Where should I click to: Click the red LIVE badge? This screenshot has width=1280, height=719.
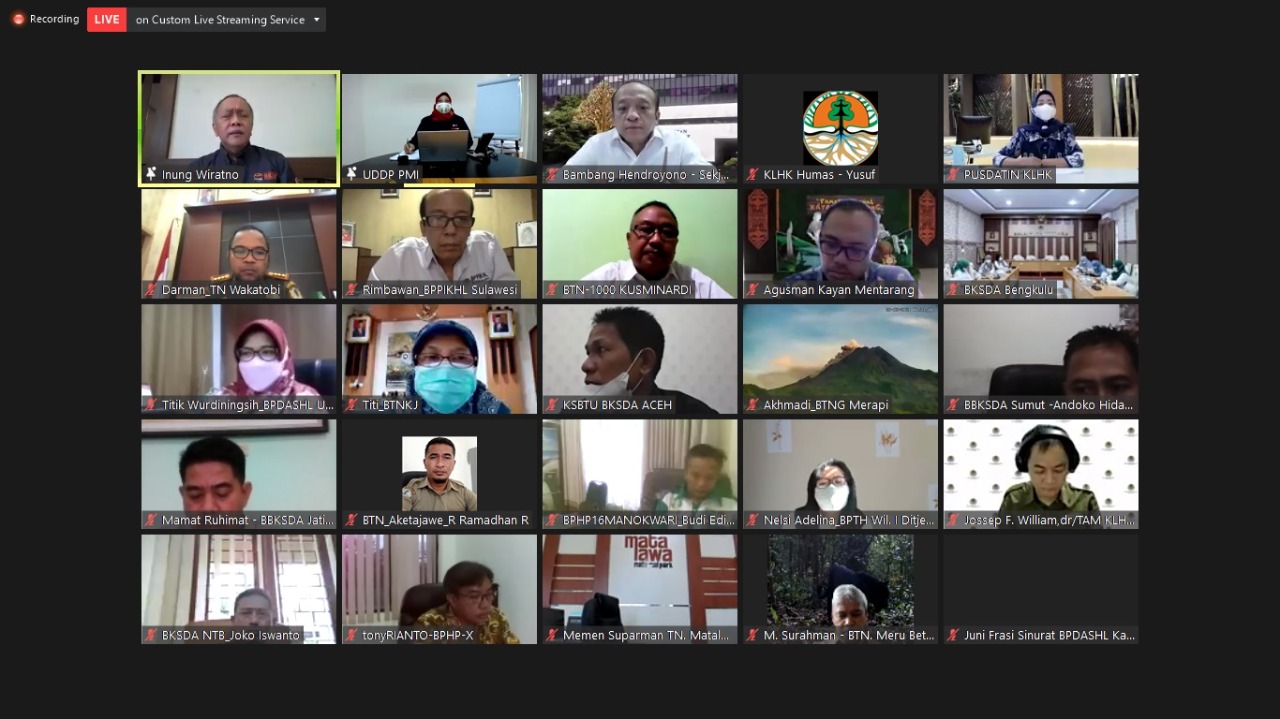click(x=107, y=19)
